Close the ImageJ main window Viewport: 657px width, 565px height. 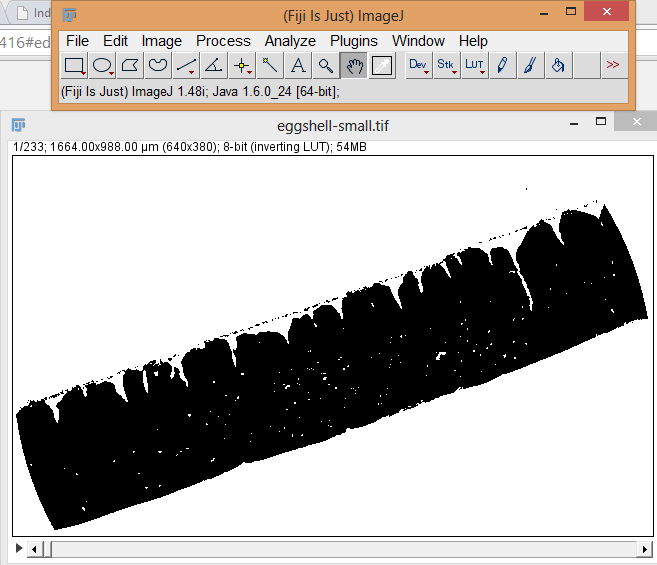pyautogui.click(x=606, y=12)
